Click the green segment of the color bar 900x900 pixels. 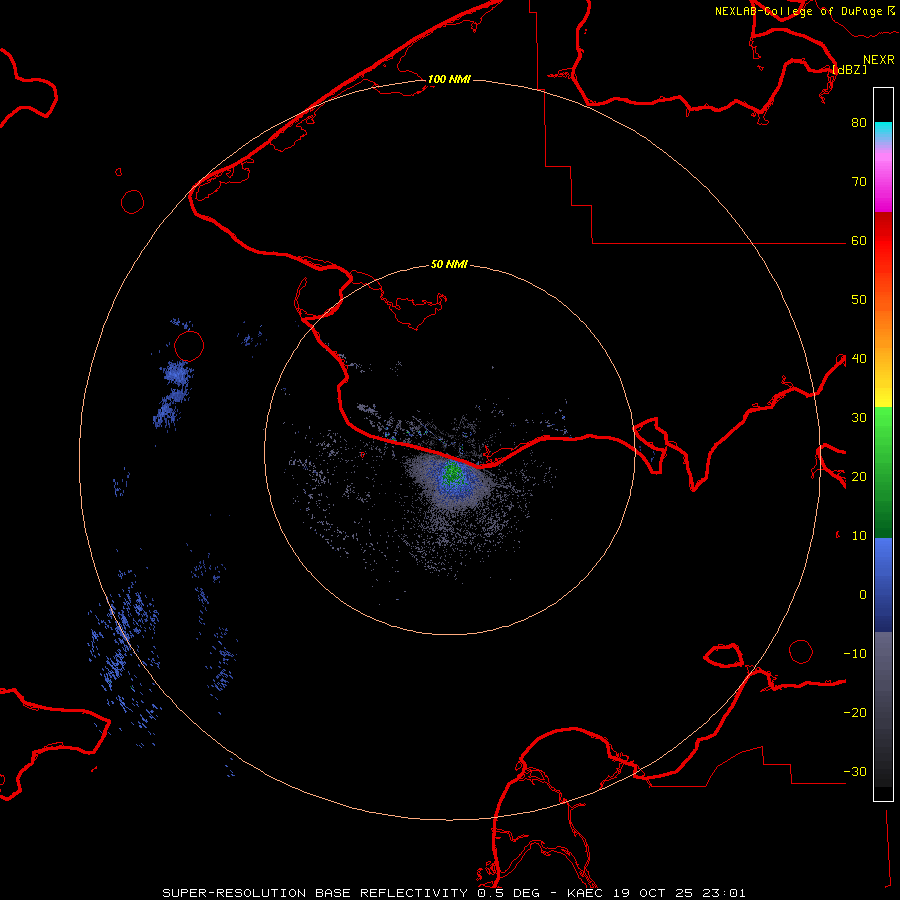[x=883, y=472]
